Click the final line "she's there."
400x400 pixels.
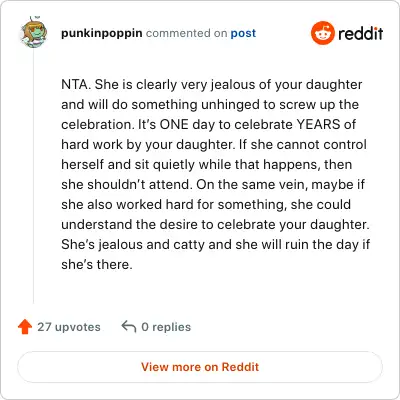click(x=97, y=265)
